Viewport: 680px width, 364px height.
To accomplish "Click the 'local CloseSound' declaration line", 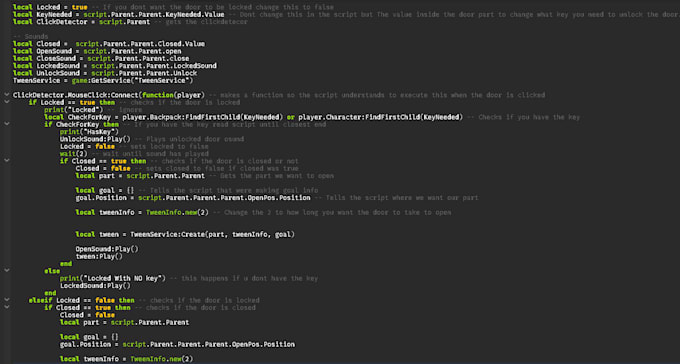I will tap(101, 59).
